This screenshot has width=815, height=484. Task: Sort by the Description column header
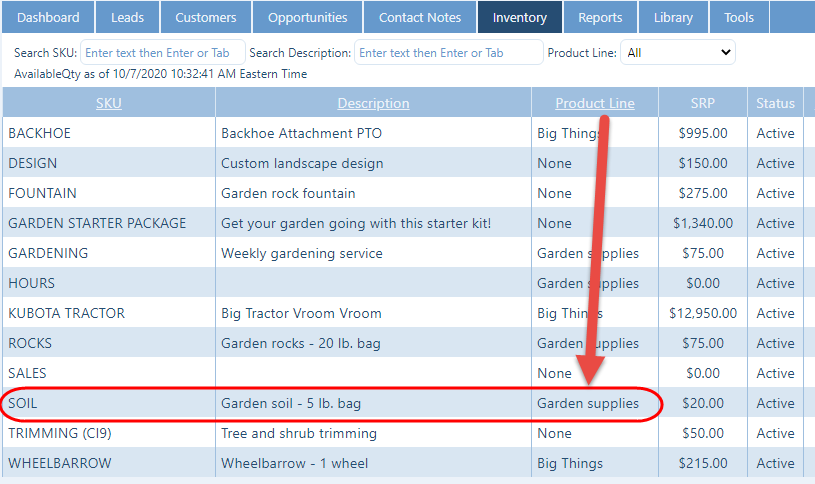(x=373, y=103)
